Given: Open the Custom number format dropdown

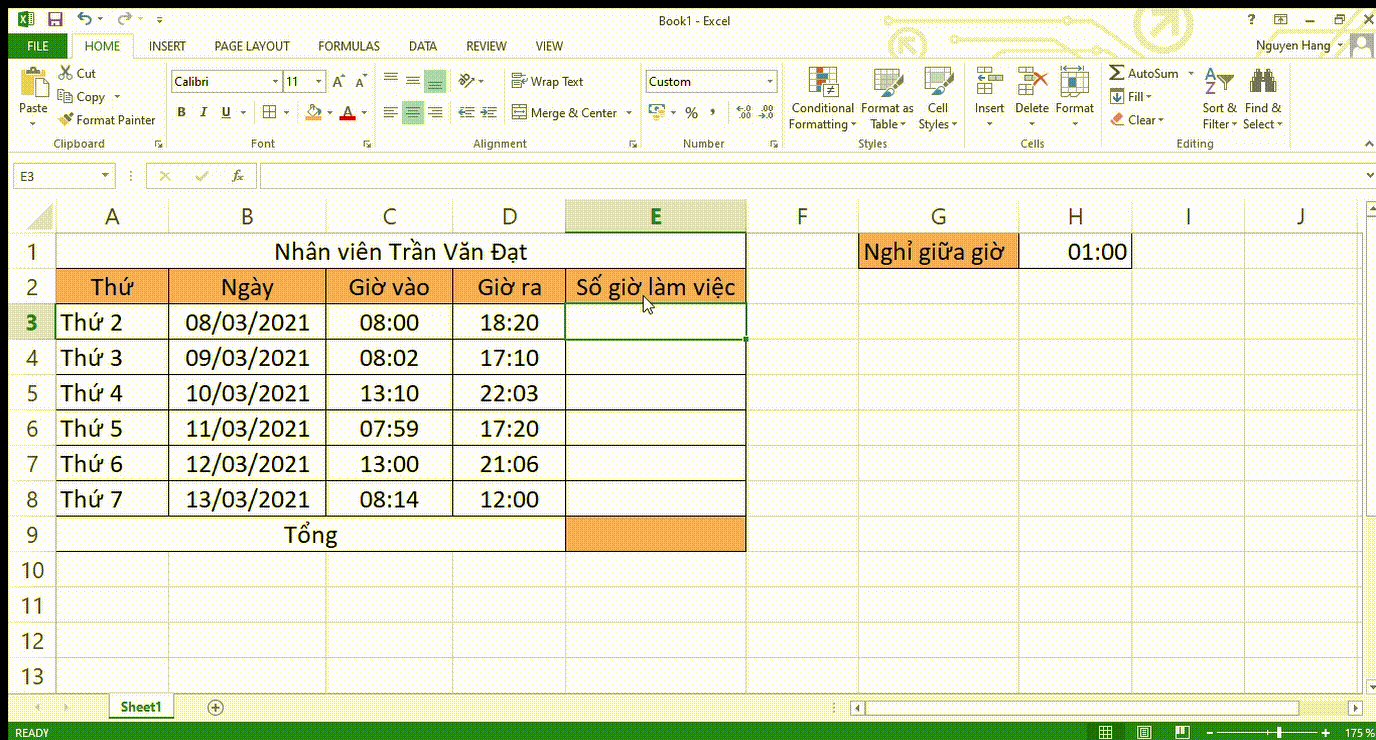Looking at the screenshot, I should click(770, 82).
